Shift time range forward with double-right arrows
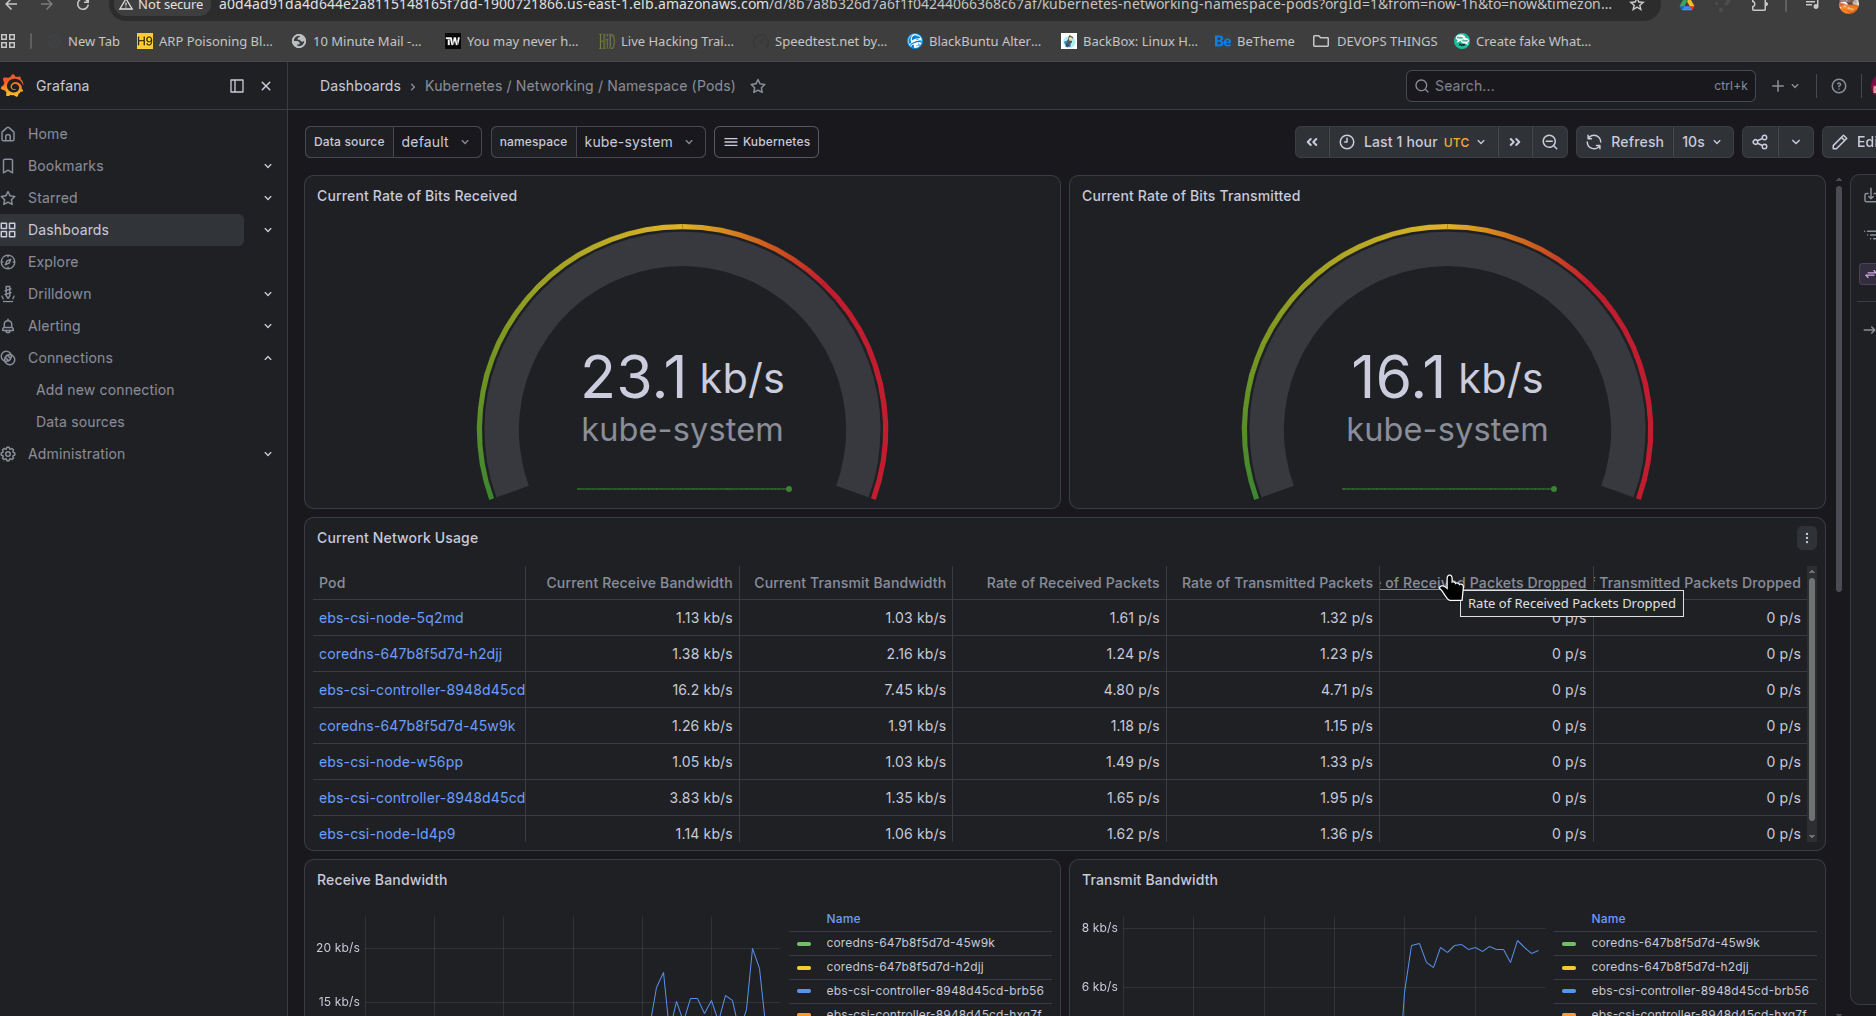This screenshot has height=1016, width=1876. [x=1515, y=142]
